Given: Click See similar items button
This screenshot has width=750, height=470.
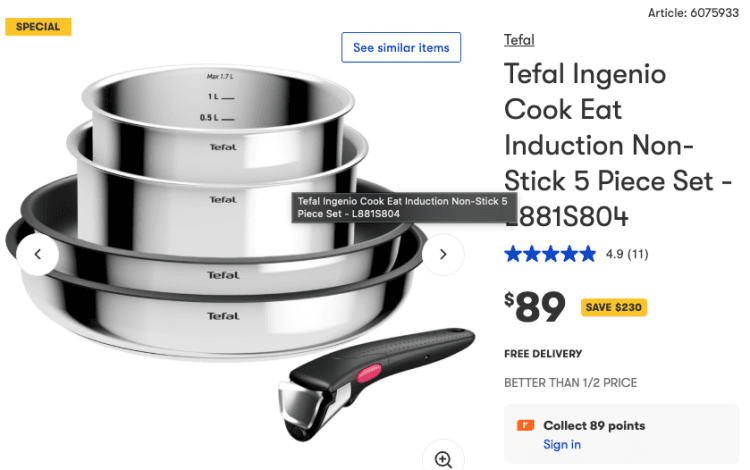Looking at the screenshot, I should click(401, 47).
